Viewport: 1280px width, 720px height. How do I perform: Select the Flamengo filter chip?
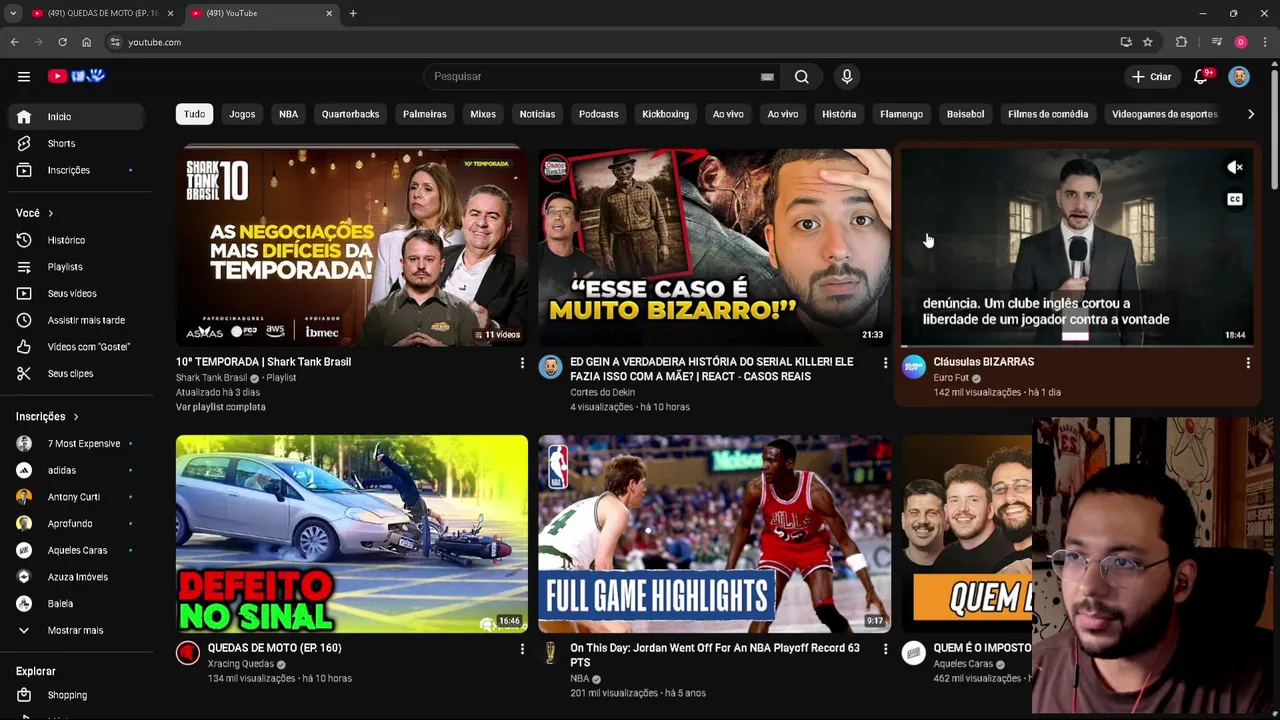[901, 114]
